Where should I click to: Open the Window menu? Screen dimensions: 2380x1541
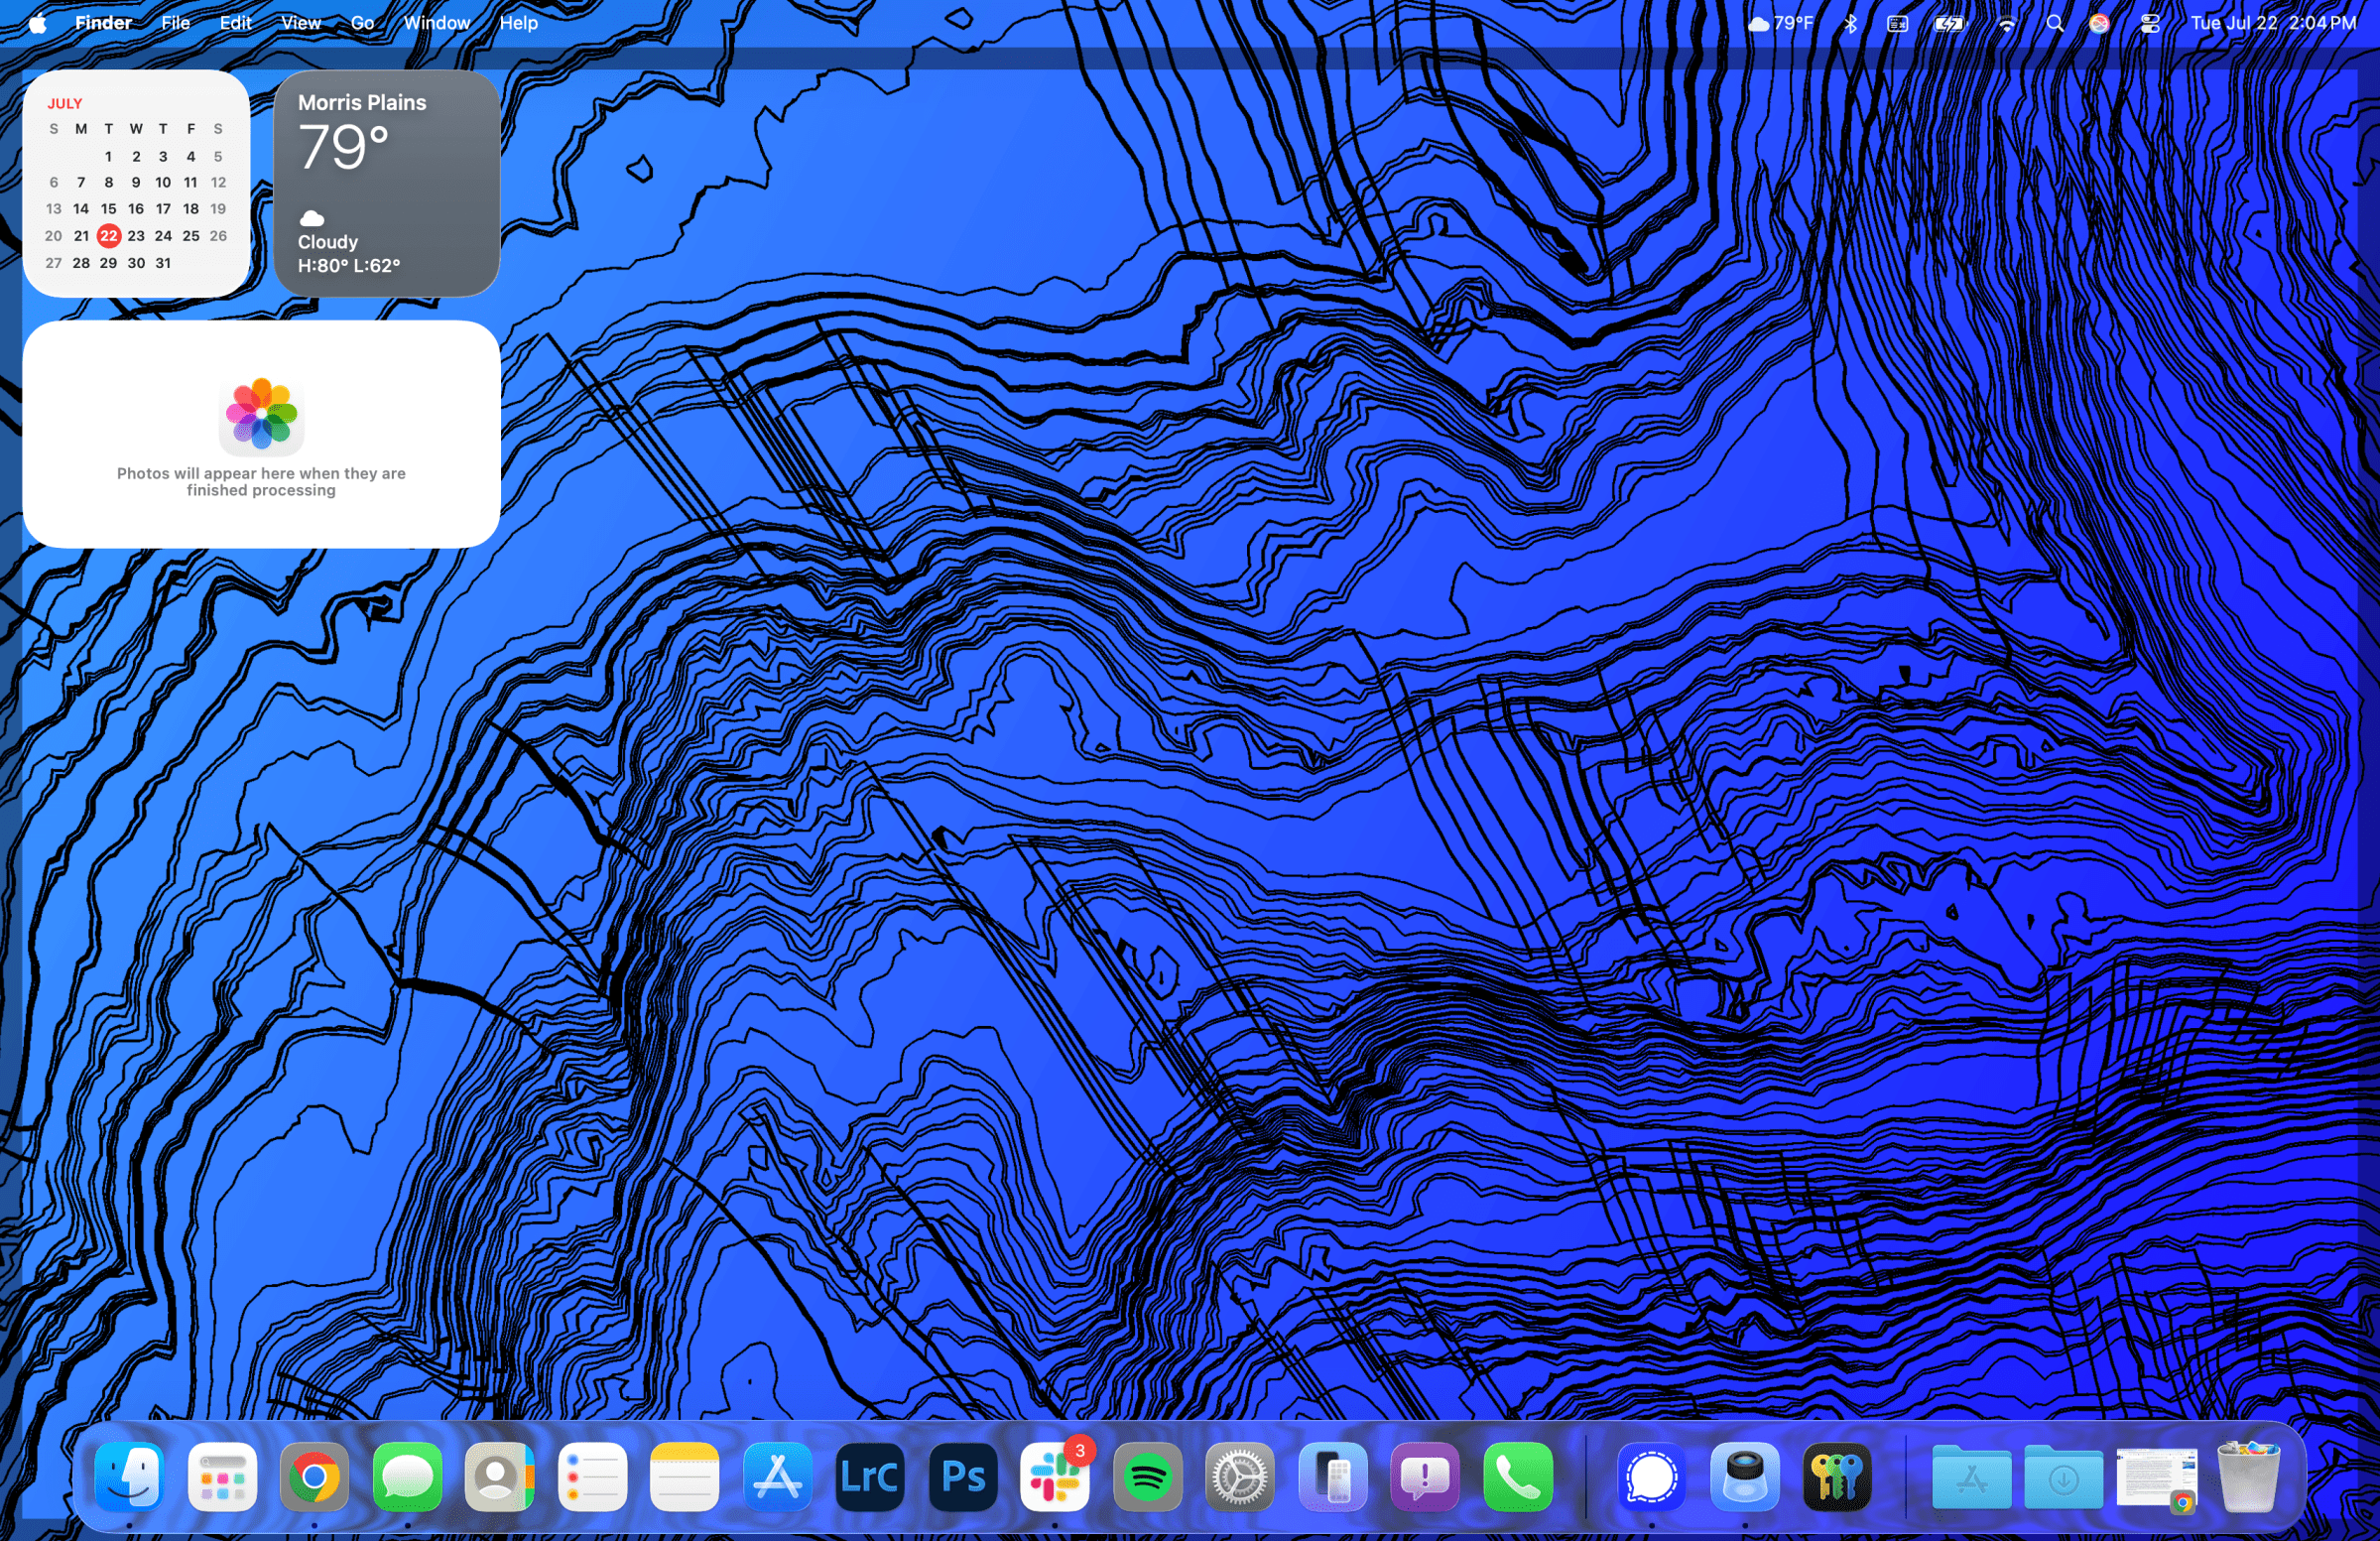(x=436, y=23)
